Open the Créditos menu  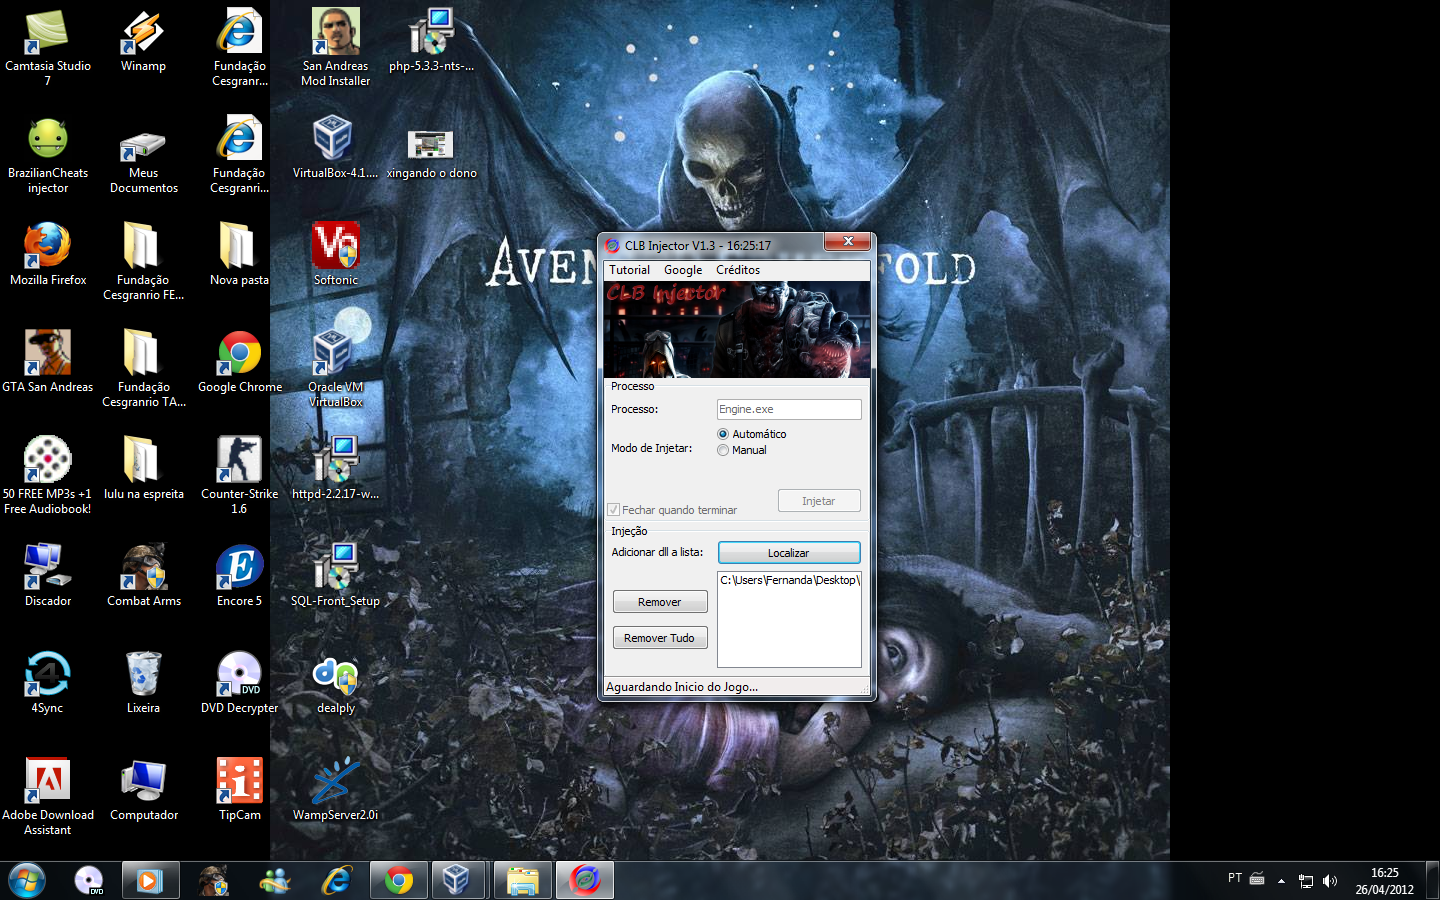tap(737, 269)
